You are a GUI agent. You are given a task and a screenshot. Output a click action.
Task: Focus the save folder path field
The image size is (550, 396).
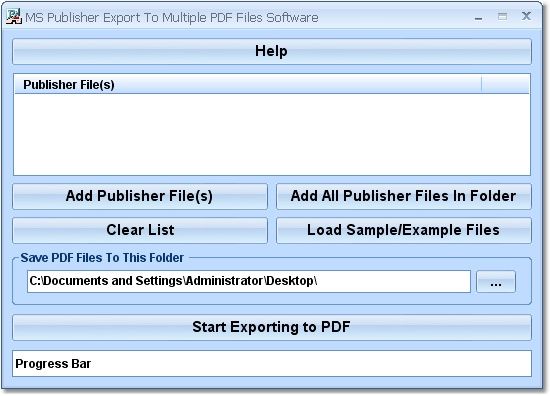click(x=249, y=281)
